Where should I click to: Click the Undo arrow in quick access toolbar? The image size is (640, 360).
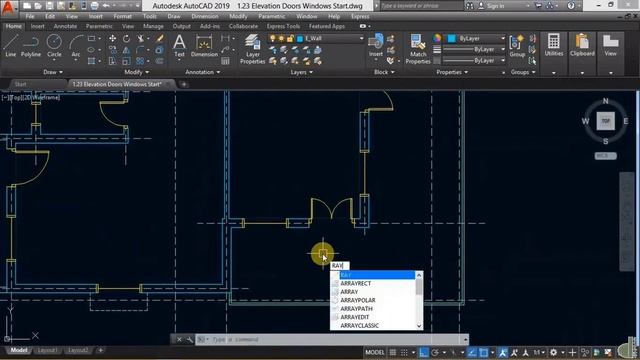tap(106, 6)
